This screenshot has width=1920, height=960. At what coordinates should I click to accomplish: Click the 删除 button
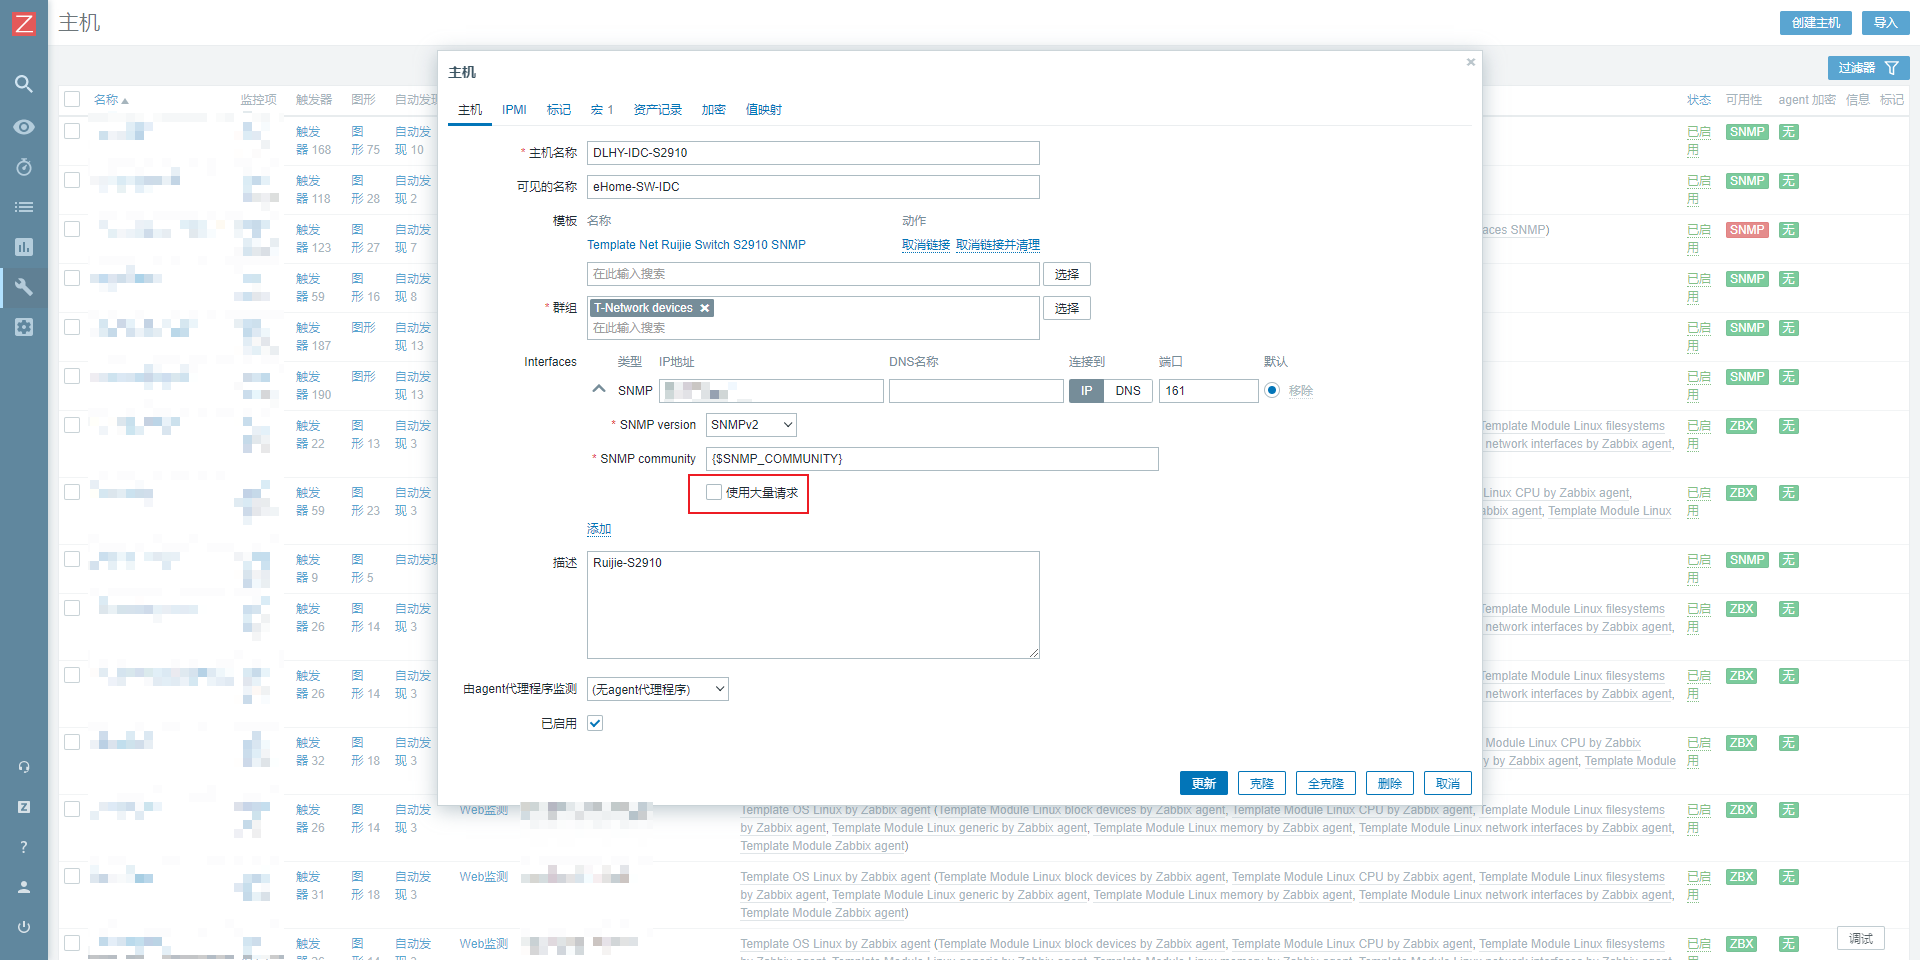(x=1390, y=783)
